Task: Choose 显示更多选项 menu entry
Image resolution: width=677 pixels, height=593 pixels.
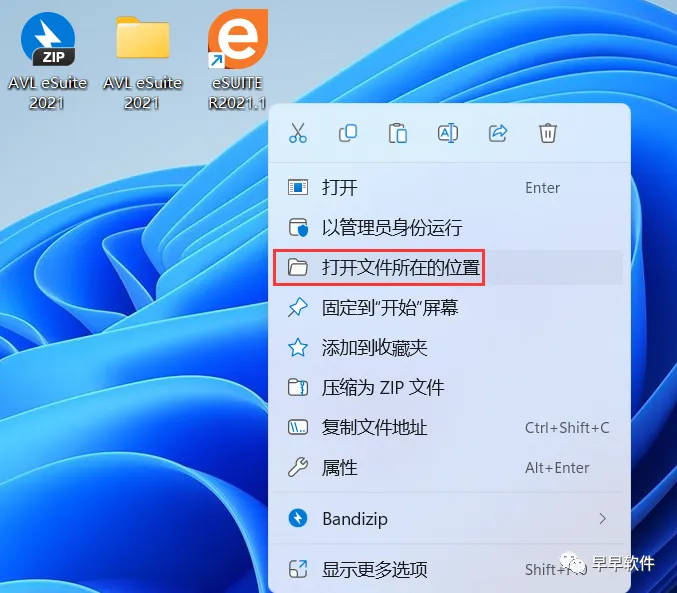Action: point(449,569)
